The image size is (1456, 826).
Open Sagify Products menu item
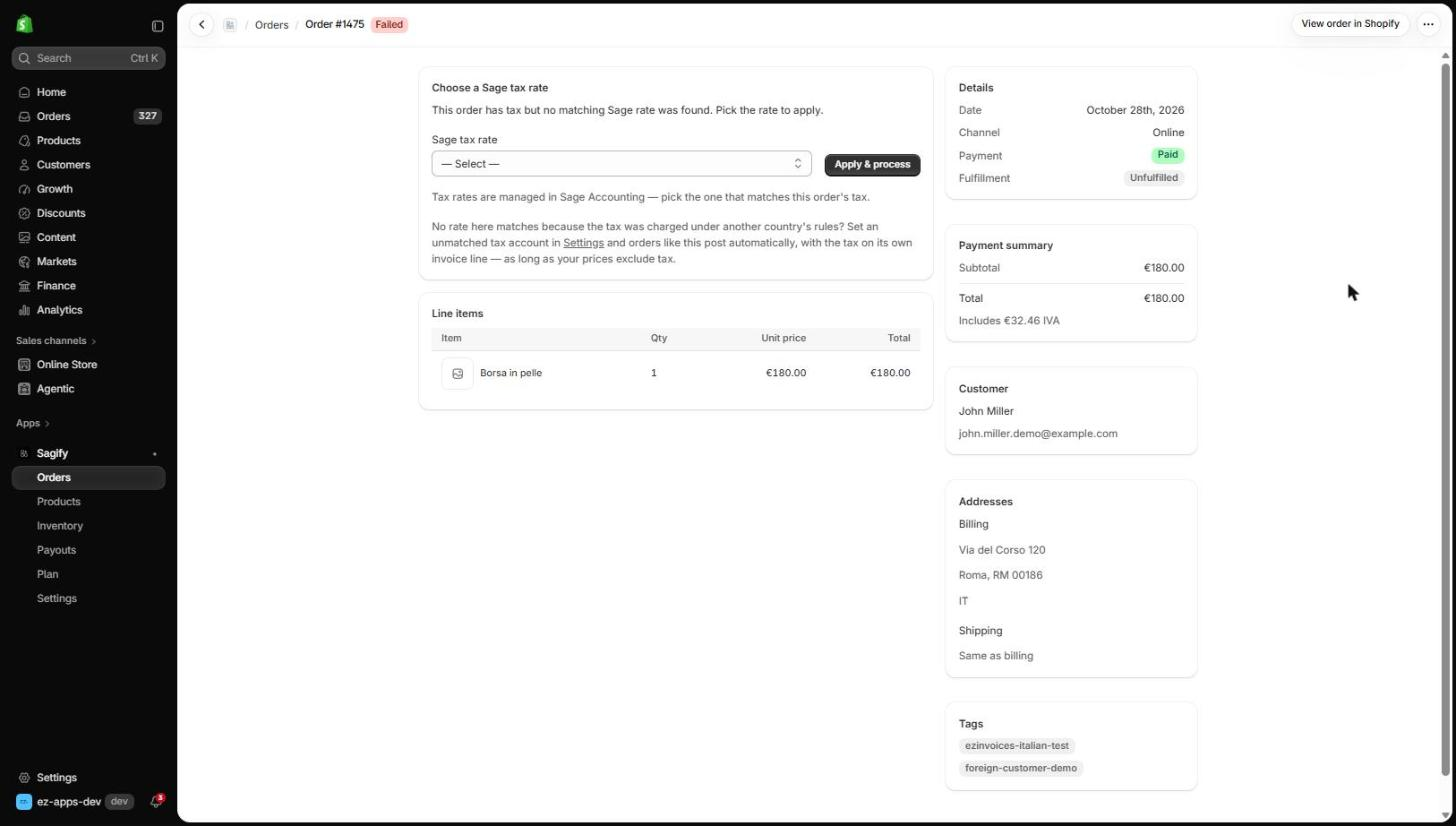(x=58, y=502)
